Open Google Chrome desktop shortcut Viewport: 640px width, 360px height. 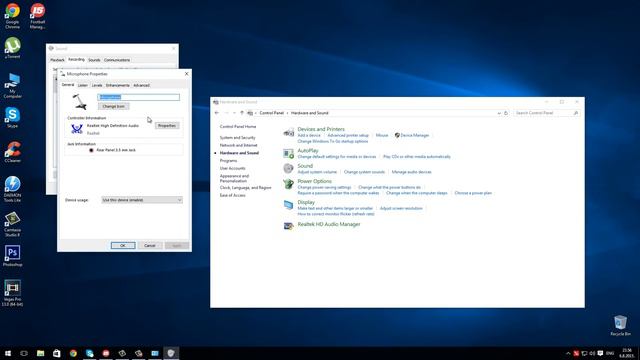pos(12,16)
